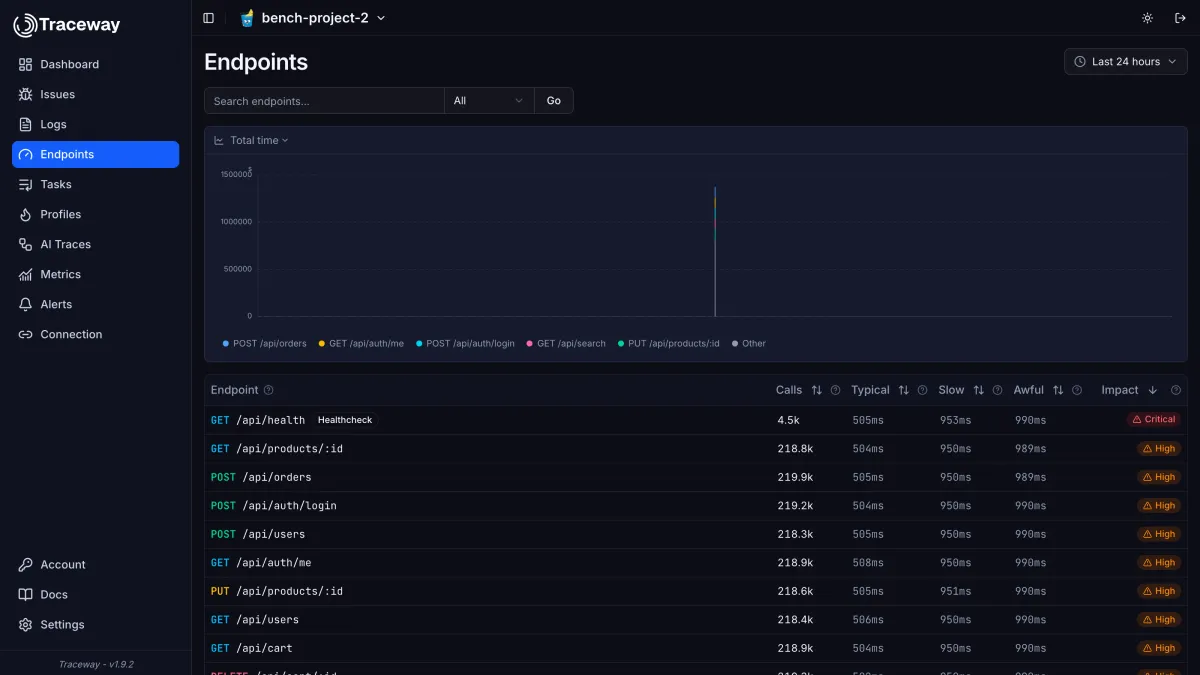
Task: Sort by the Calls column arrows
Action: 816,390
